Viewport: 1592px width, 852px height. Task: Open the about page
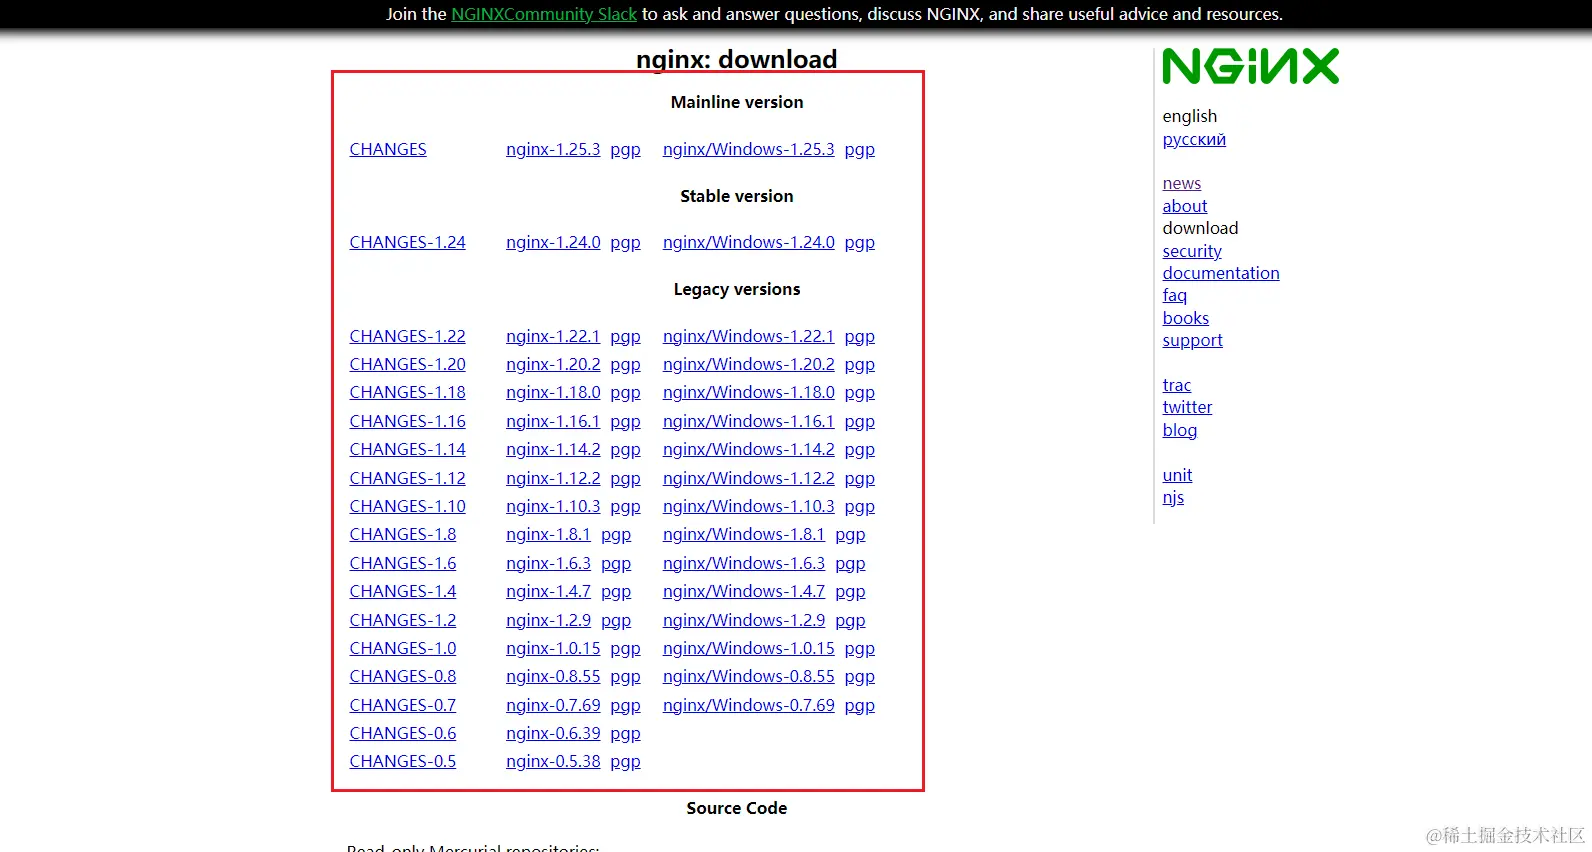click(1185, 206)
